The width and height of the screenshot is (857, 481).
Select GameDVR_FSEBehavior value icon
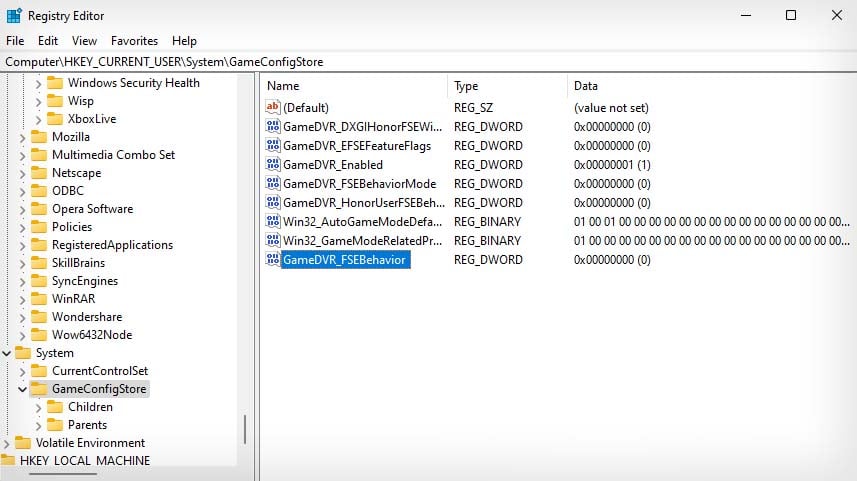tap(273, 259)
